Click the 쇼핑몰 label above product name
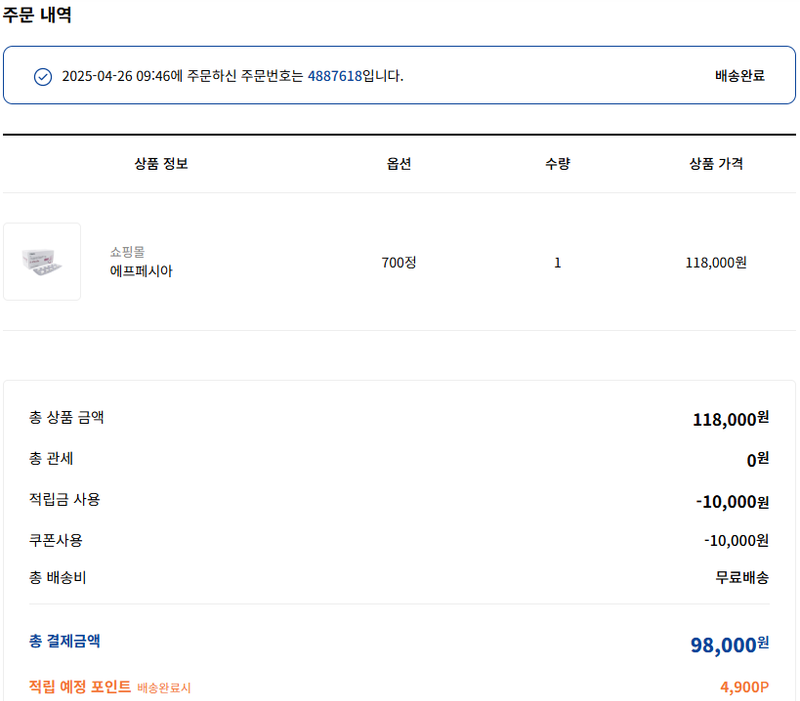Viewport: 800px width, 701px height. click(127, 252)
